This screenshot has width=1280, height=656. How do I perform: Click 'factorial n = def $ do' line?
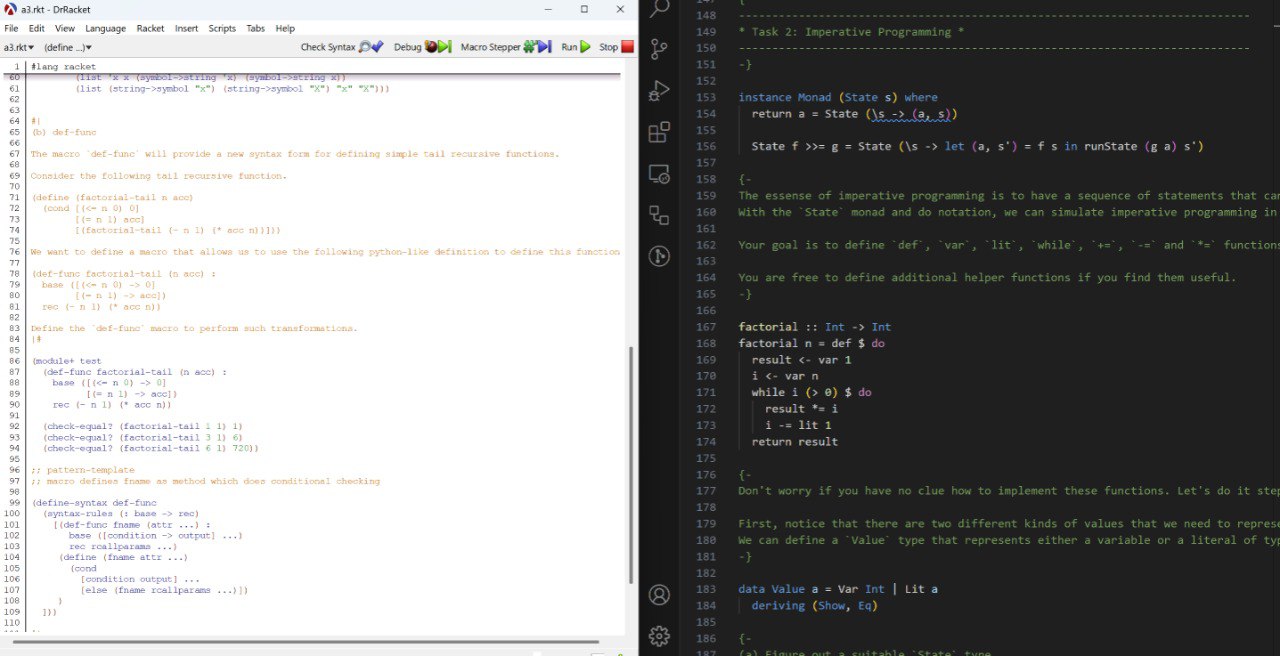811,343
